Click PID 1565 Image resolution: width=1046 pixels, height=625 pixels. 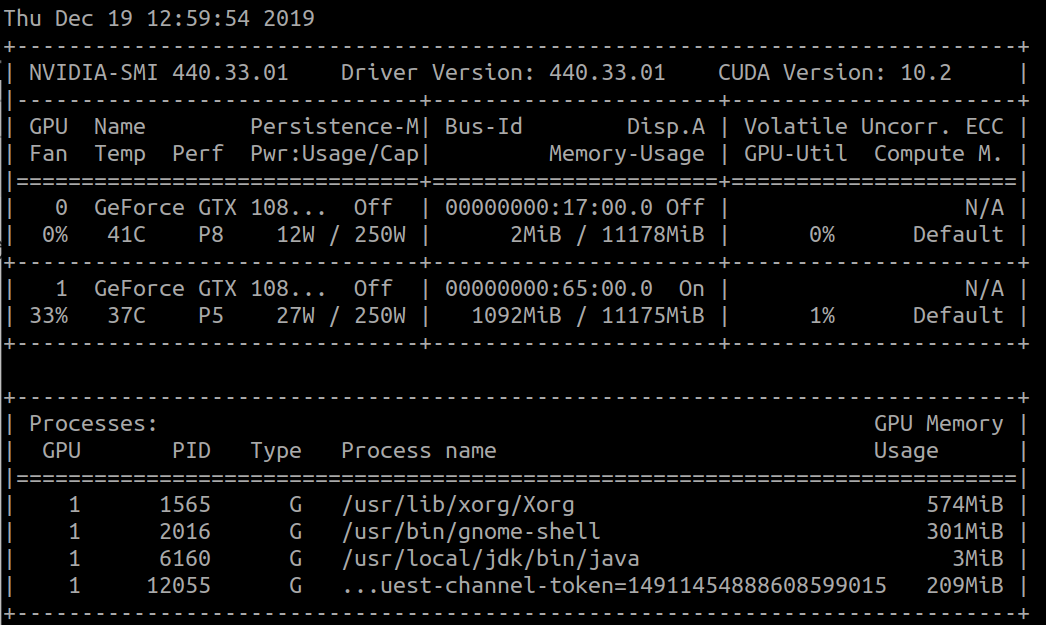[x=185, y=504]
